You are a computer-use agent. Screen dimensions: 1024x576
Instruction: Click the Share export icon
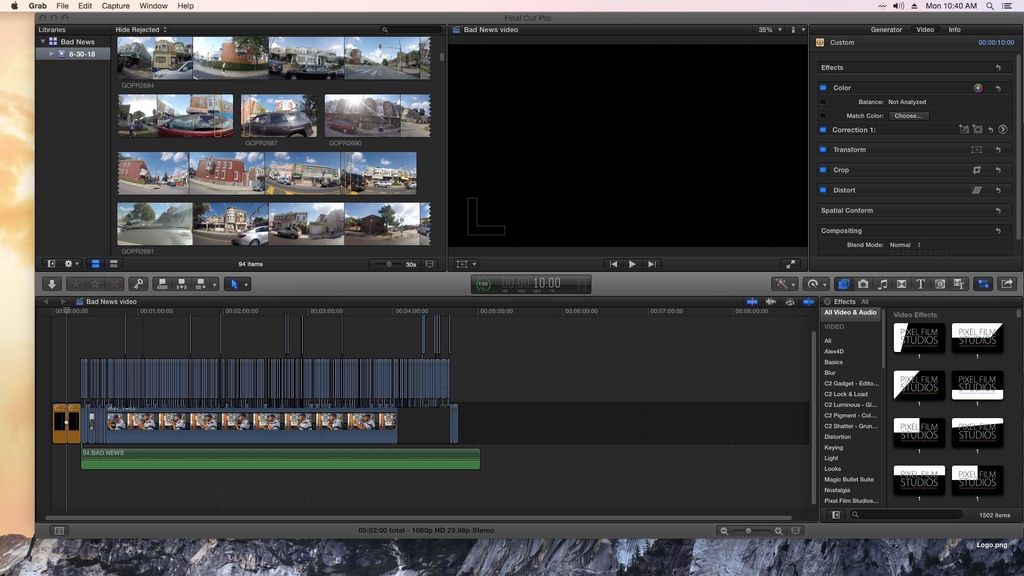(x=1007, y=284)
